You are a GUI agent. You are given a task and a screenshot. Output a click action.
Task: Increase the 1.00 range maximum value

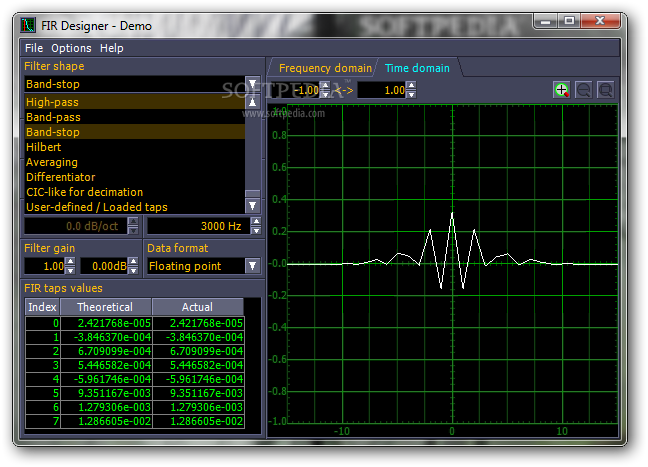pyautogui.click(x=411, y=86)
